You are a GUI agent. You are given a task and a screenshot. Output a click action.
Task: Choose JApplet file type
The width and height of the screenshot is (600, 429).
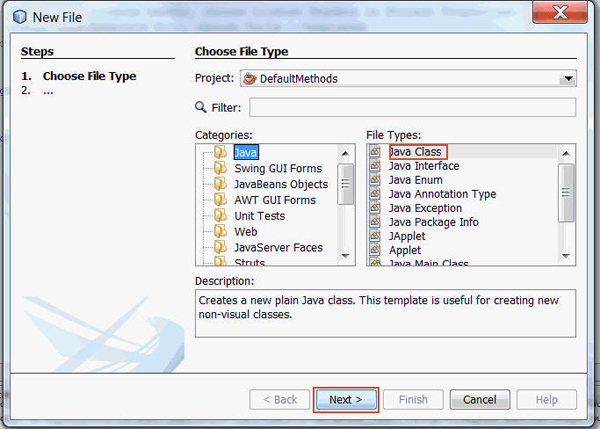point(407,236)
